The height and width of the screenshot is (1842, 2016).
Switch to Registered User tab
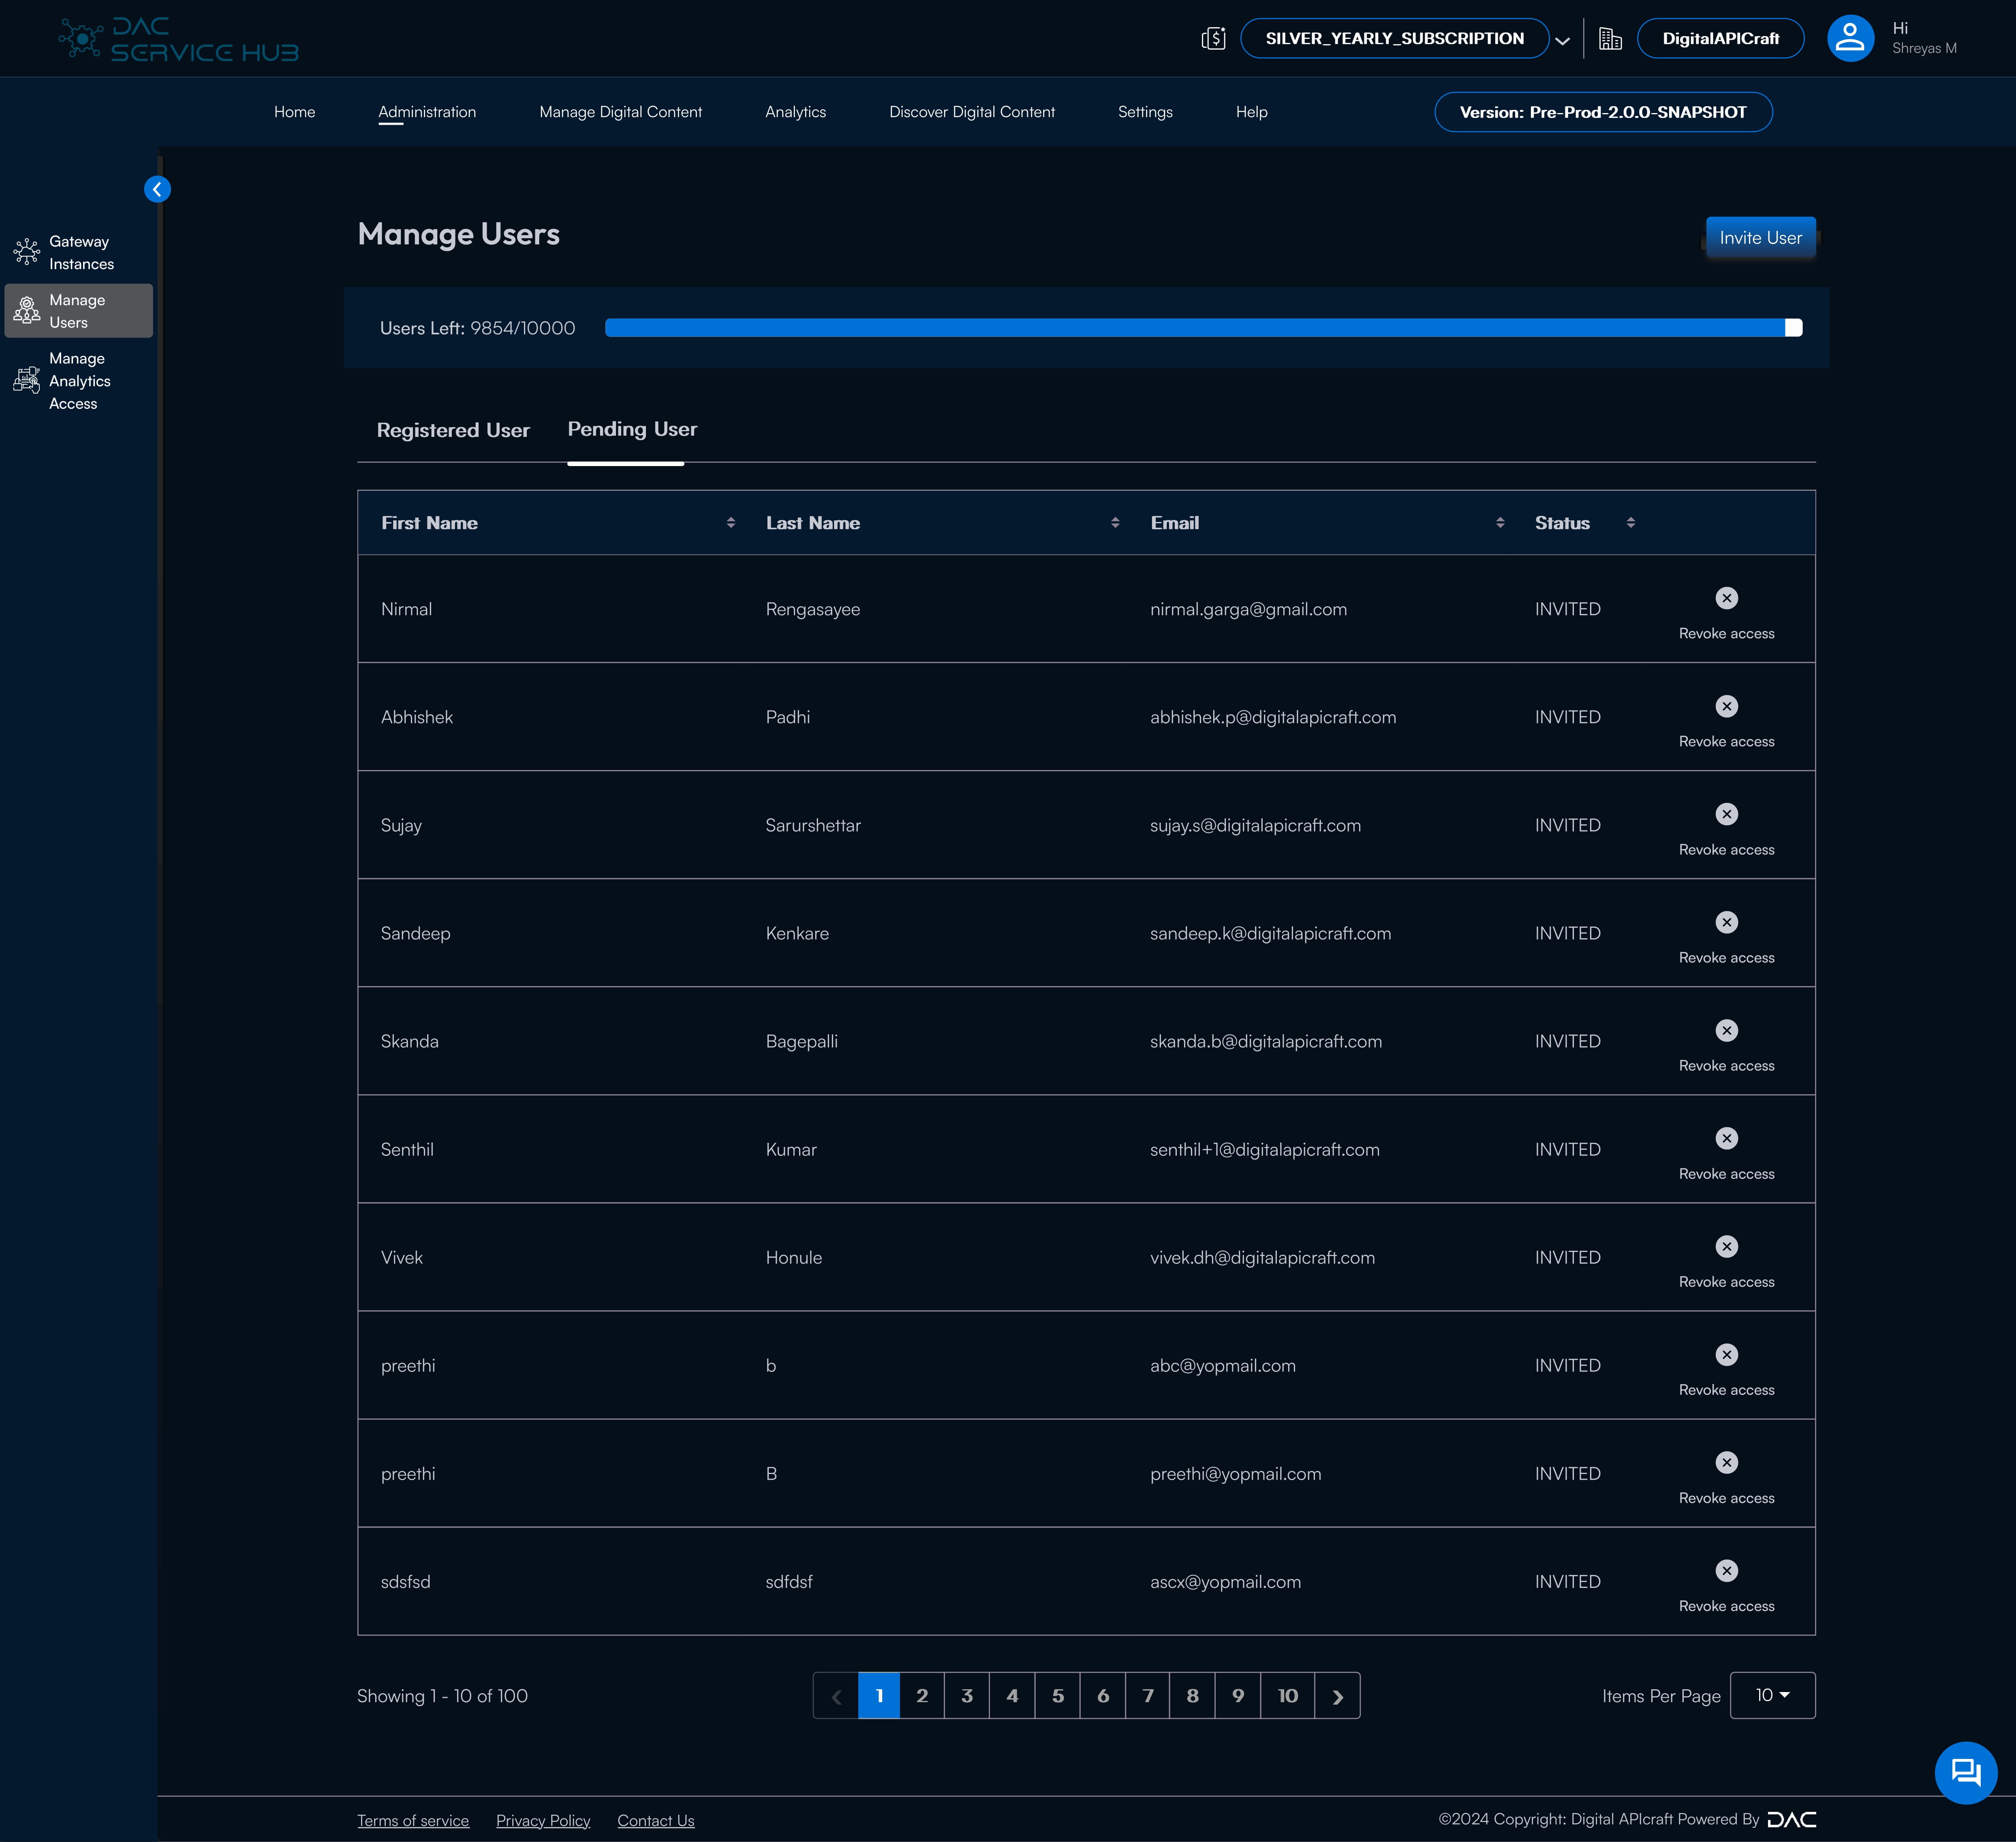click(453, 430)
